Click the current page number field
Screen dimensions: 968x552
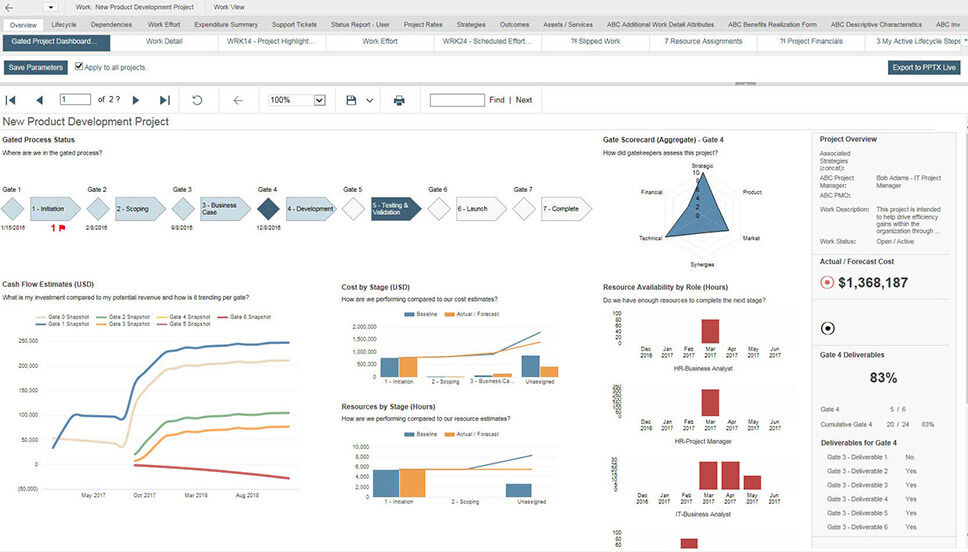[75, 99]
